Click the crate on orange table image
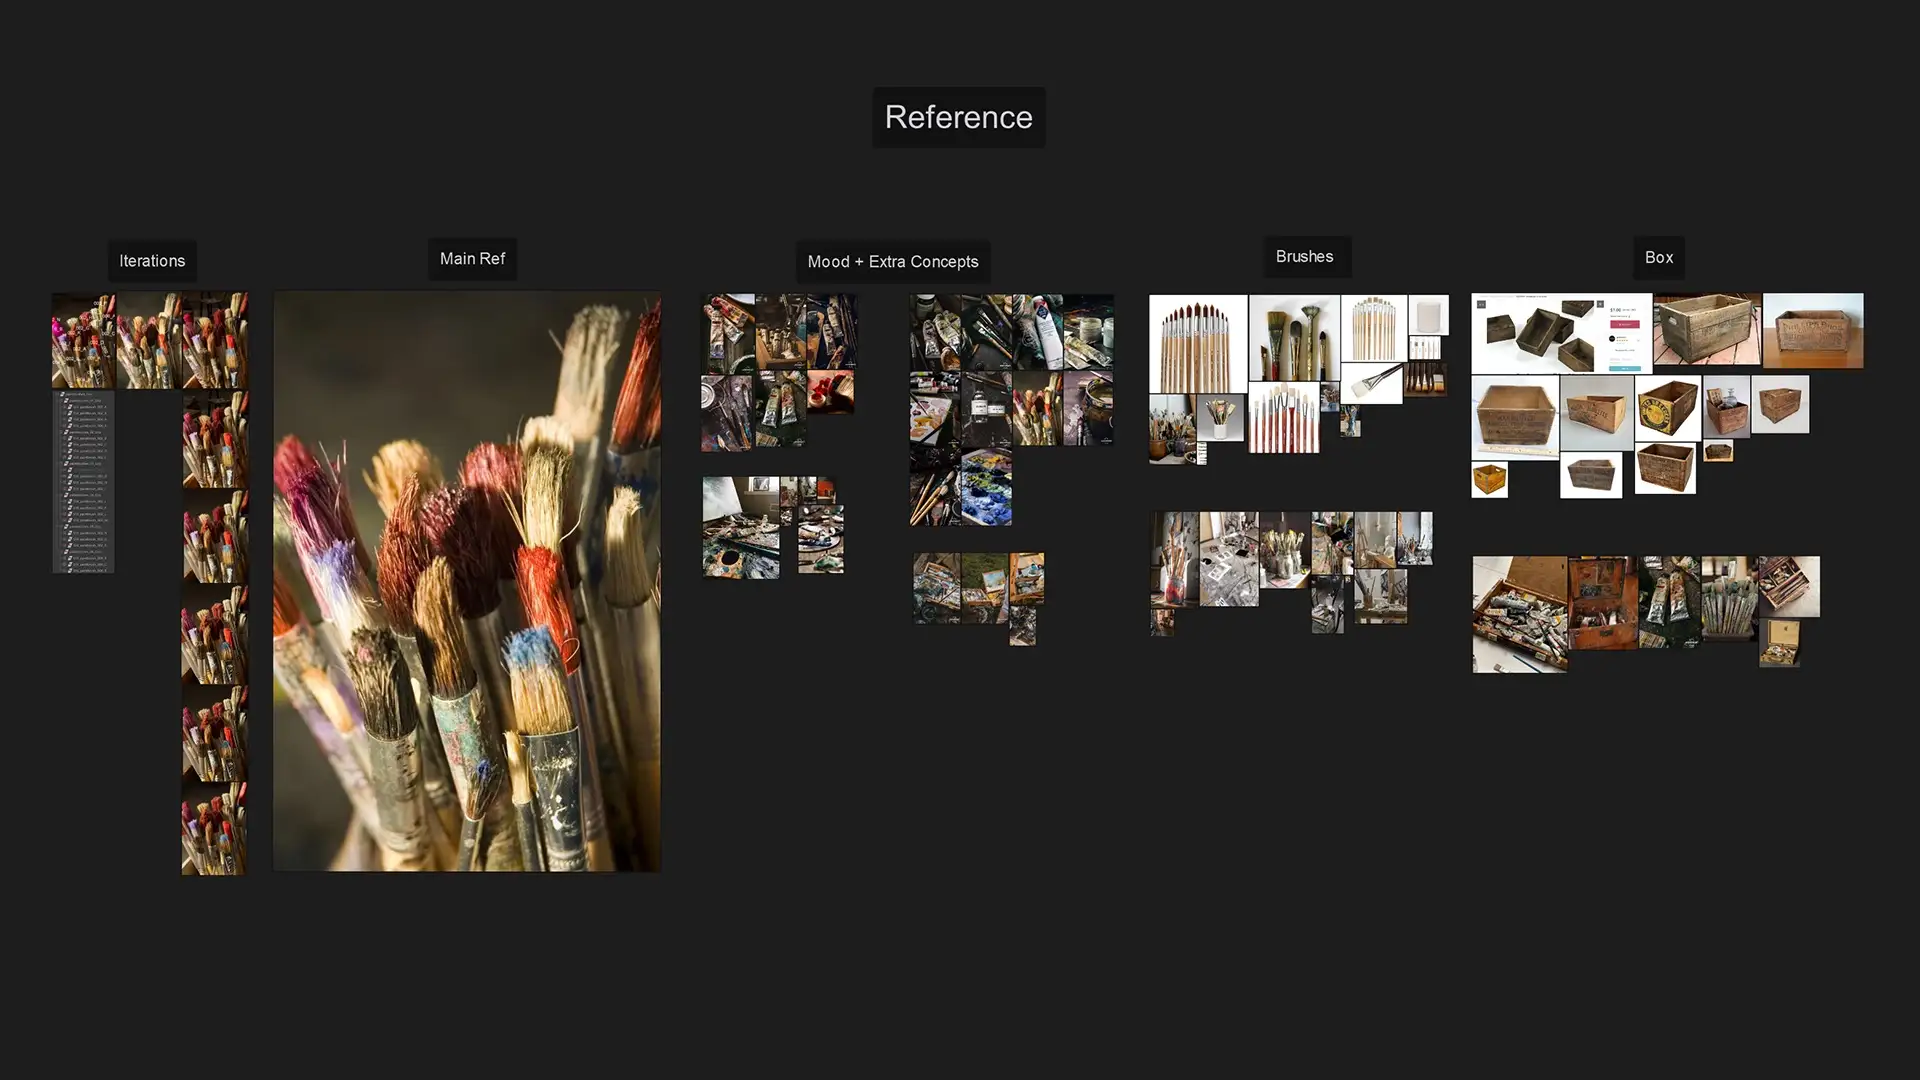The image size is (1920, 1080). tap(1812, 331)
